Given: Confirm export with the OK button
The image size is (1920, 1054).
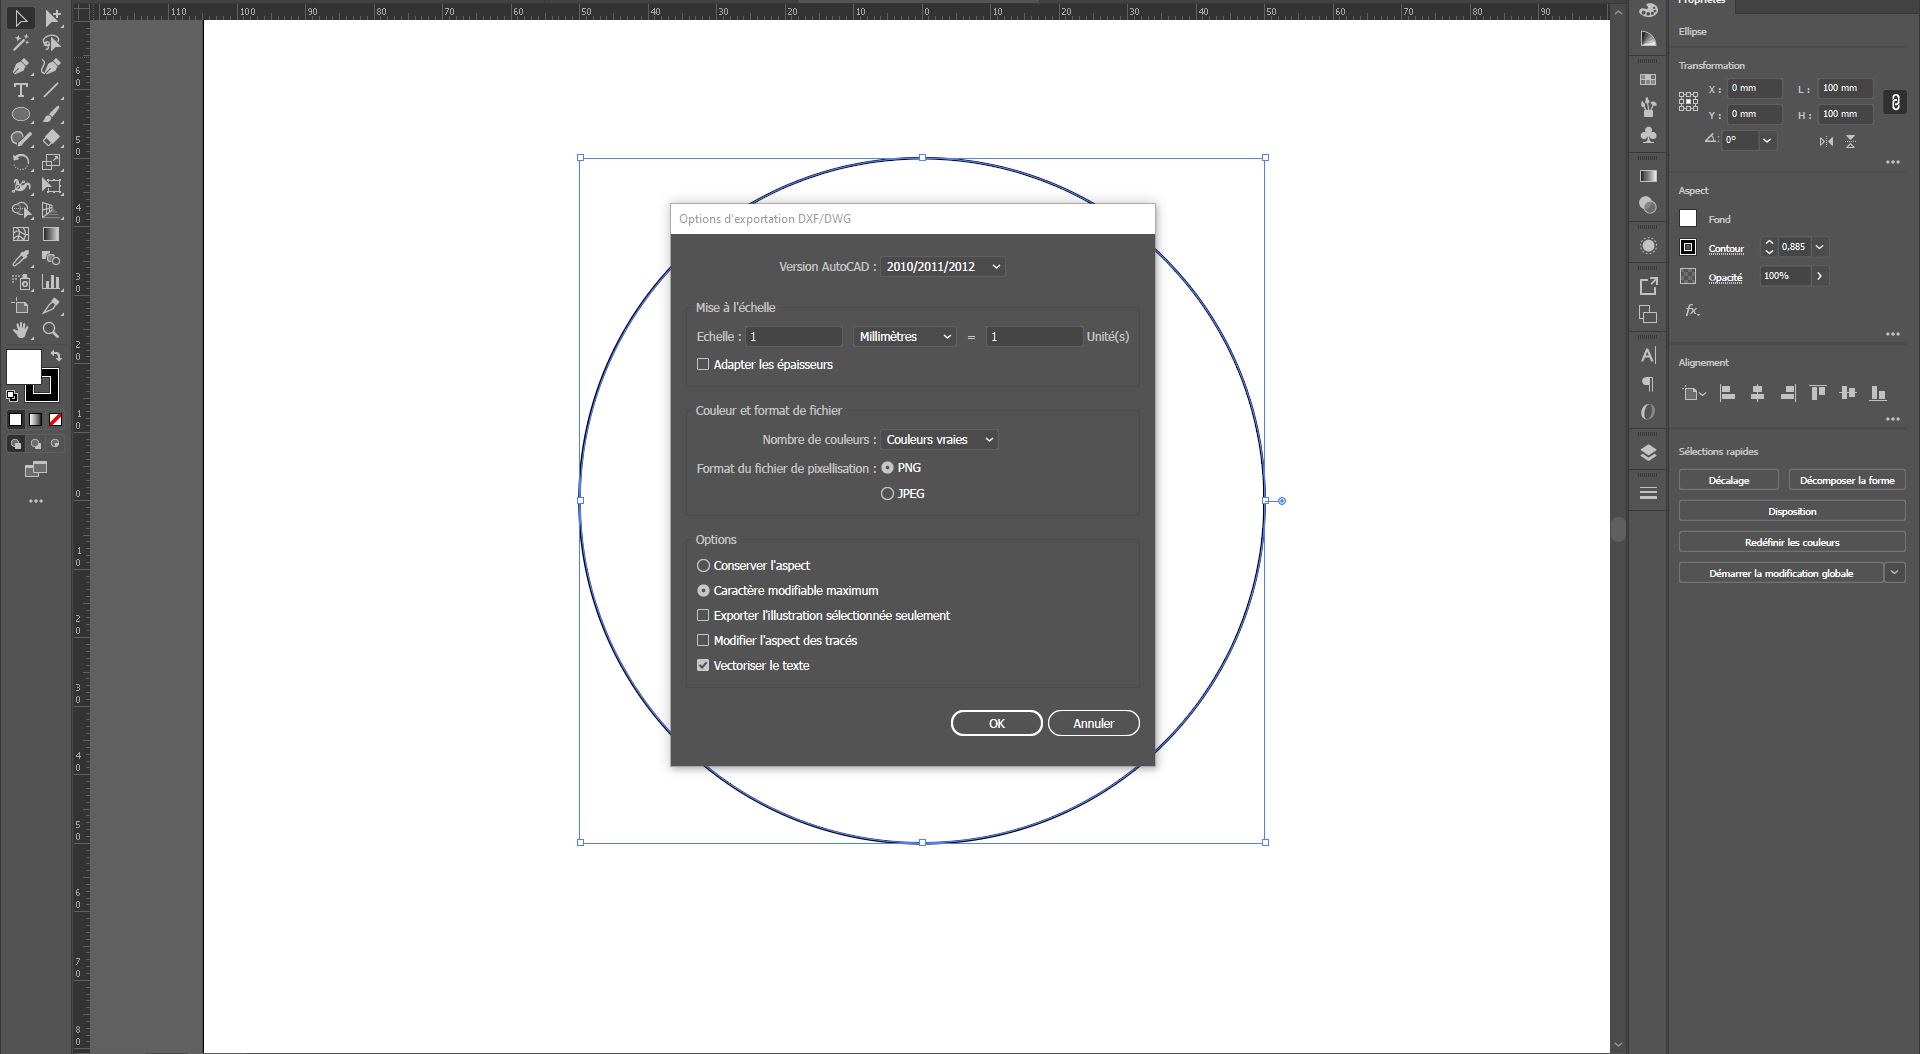Looking at the screenshot, I should 995,722.
